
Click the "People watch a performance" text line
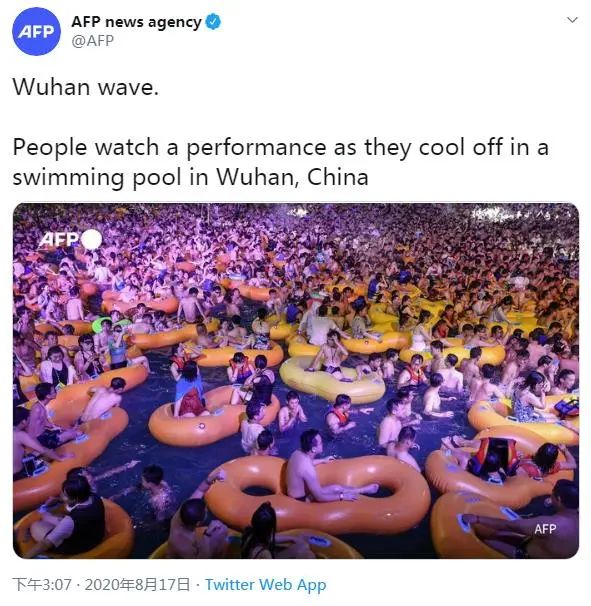pos(281,148)
